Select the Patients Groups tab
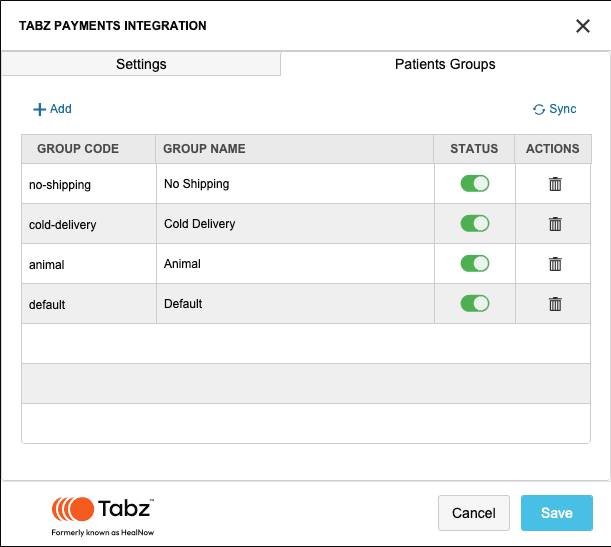 coord(445,64)
